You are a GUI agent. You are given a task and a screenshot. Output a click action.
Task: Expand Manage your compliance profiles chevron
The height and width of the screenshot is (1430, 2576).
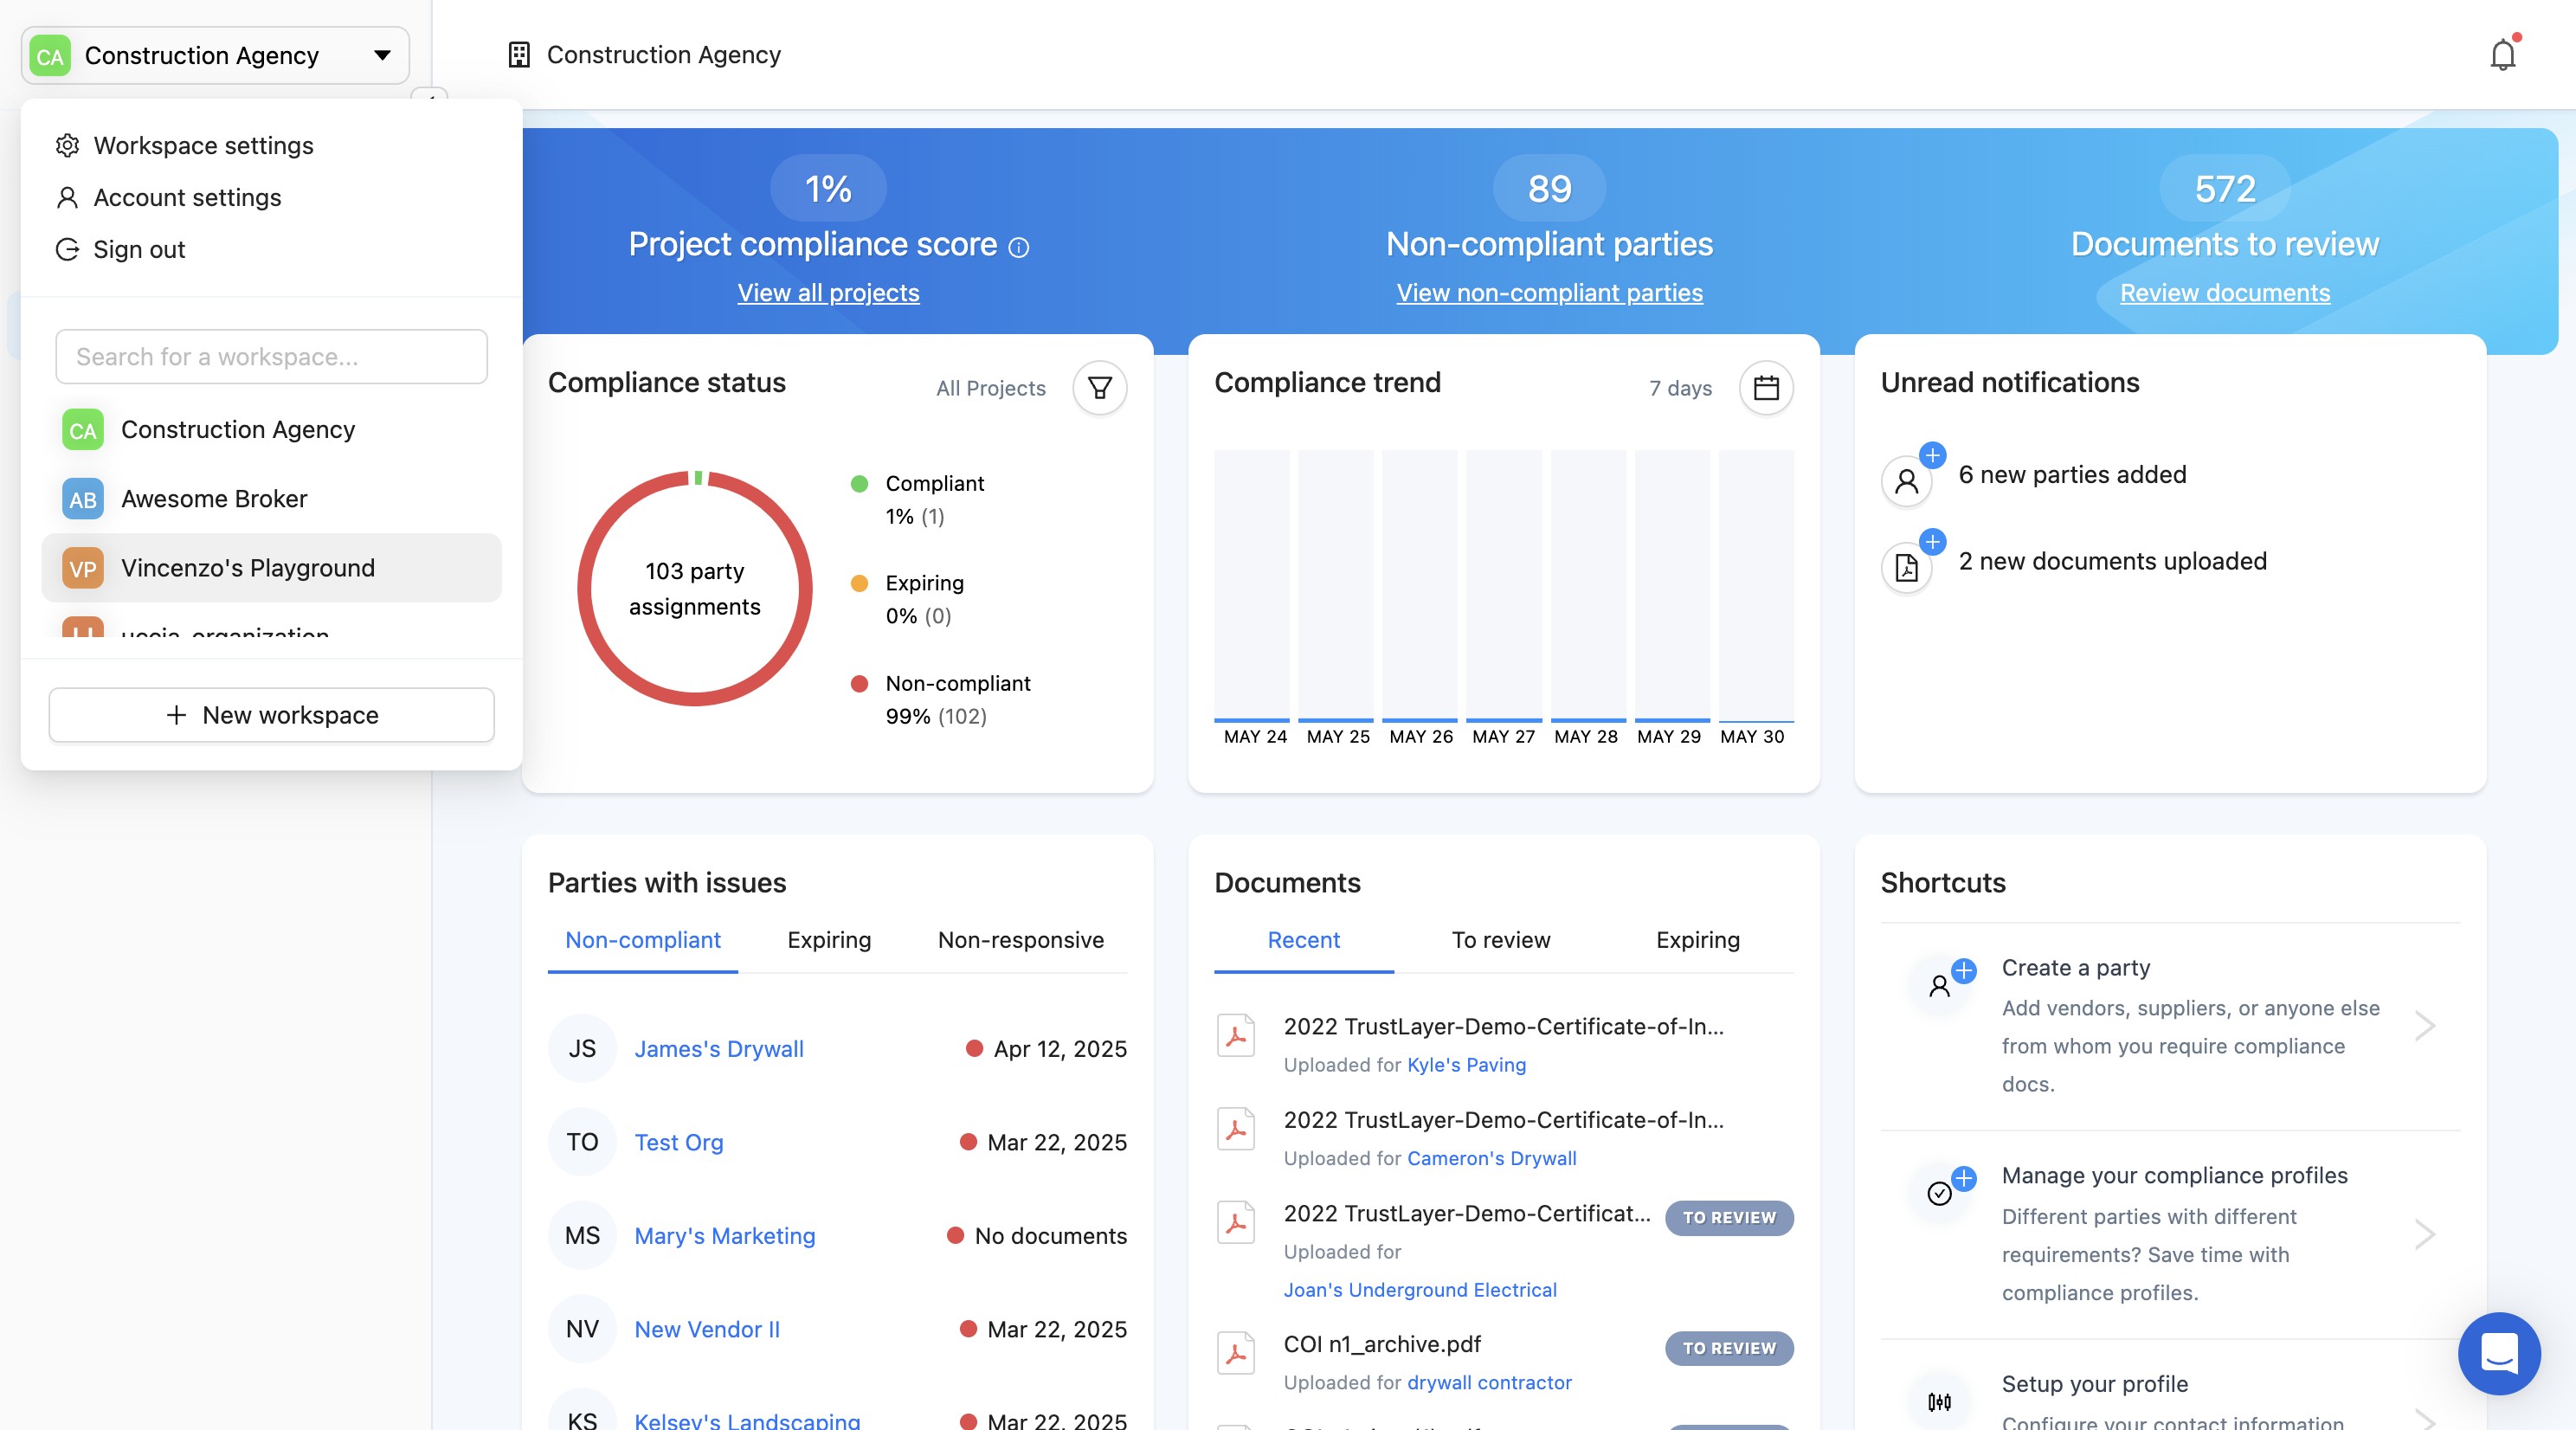2424,1233
